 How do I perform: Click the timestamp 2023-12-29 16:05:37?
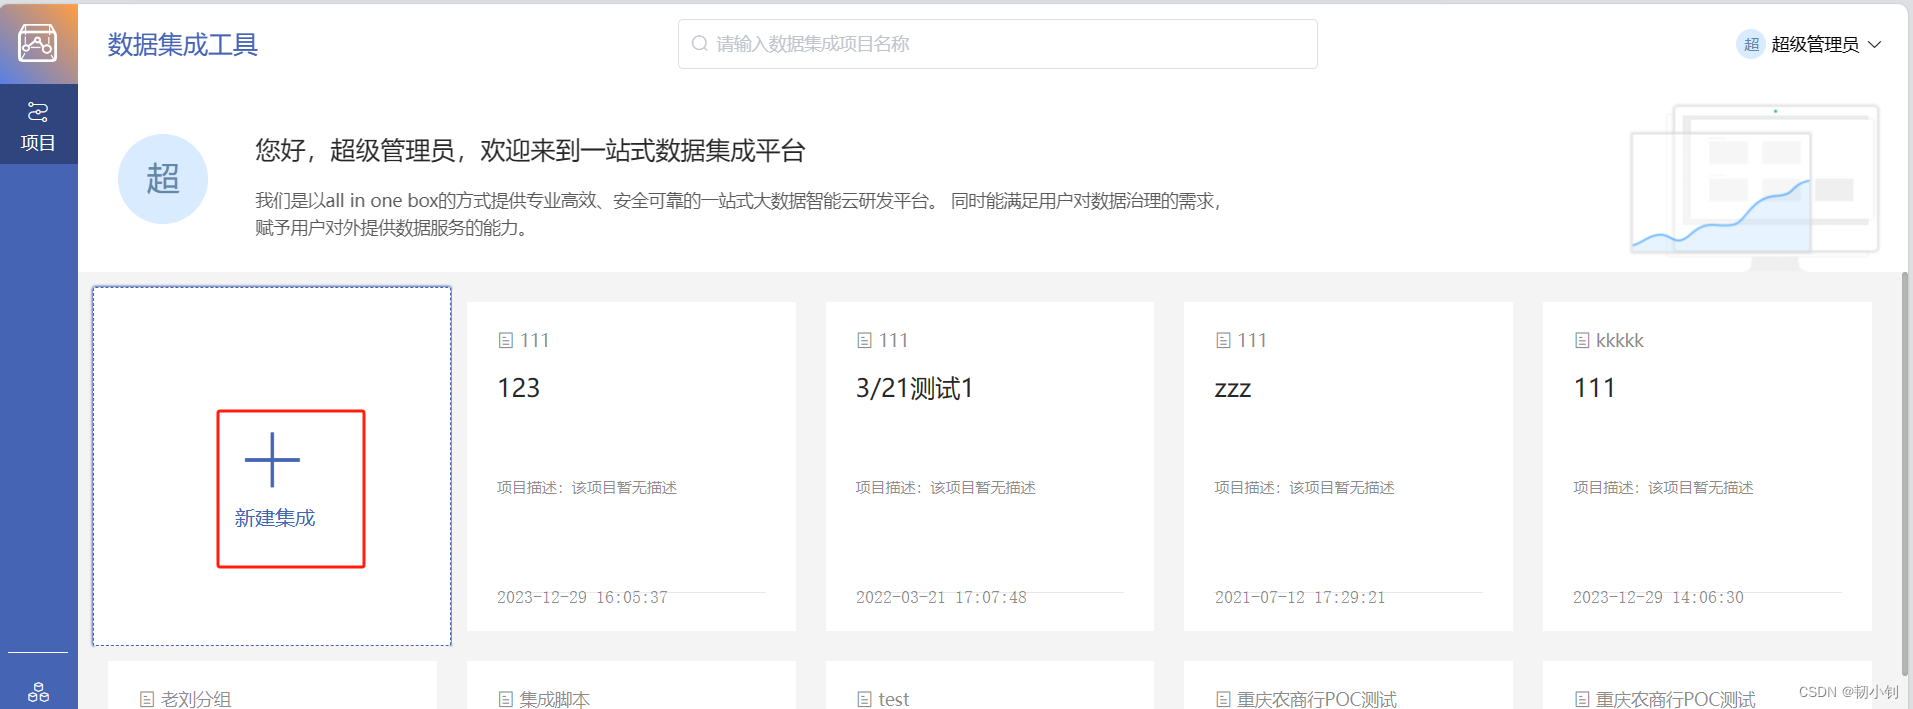tap(582, 597)
